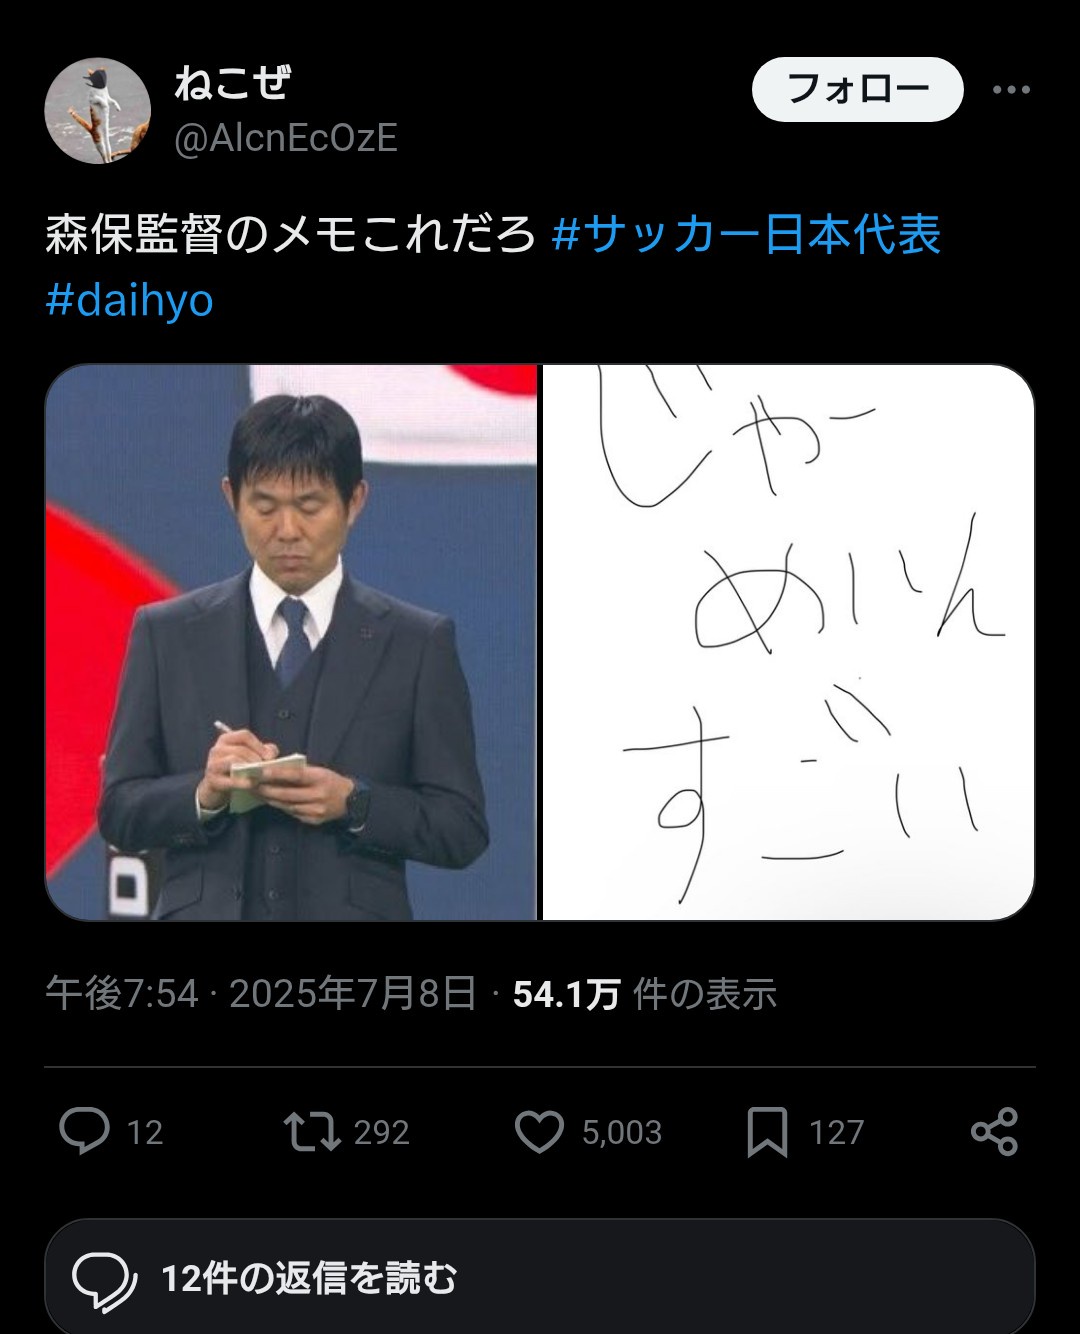Open the reply speech bubble icon
The image size is (1080, 1334).
pyautogui.click(x=84, y=1132)
